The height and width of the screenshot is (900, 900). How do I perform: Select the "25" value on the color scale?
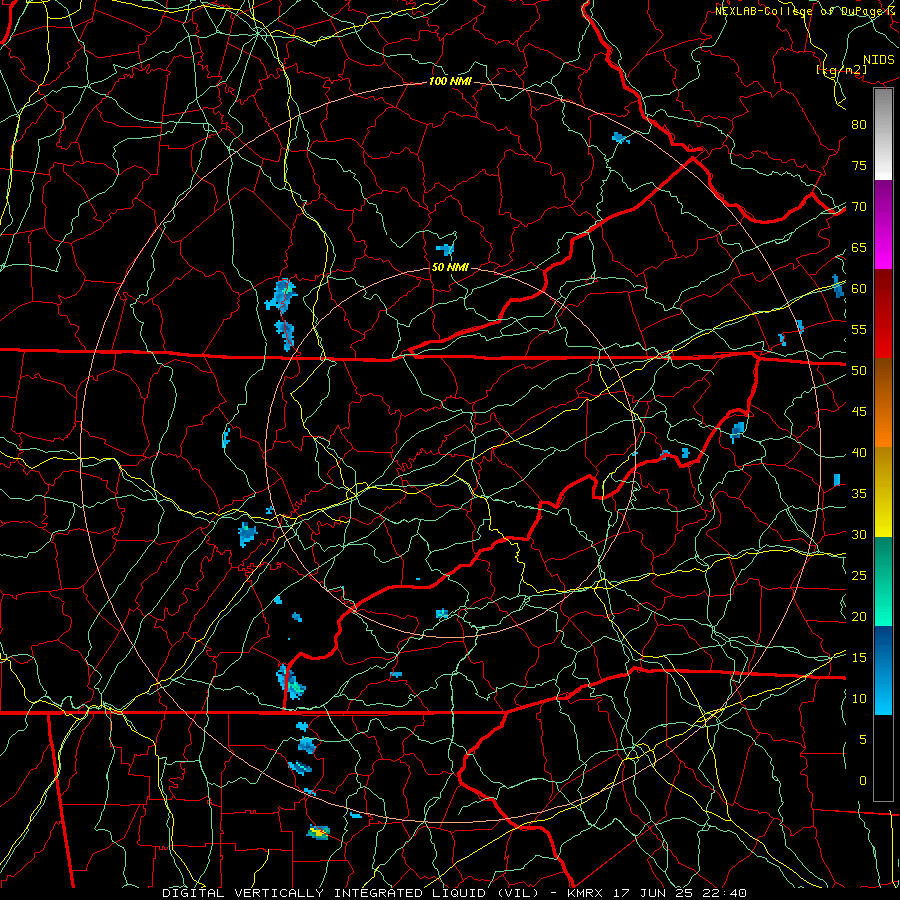point(859,576)
